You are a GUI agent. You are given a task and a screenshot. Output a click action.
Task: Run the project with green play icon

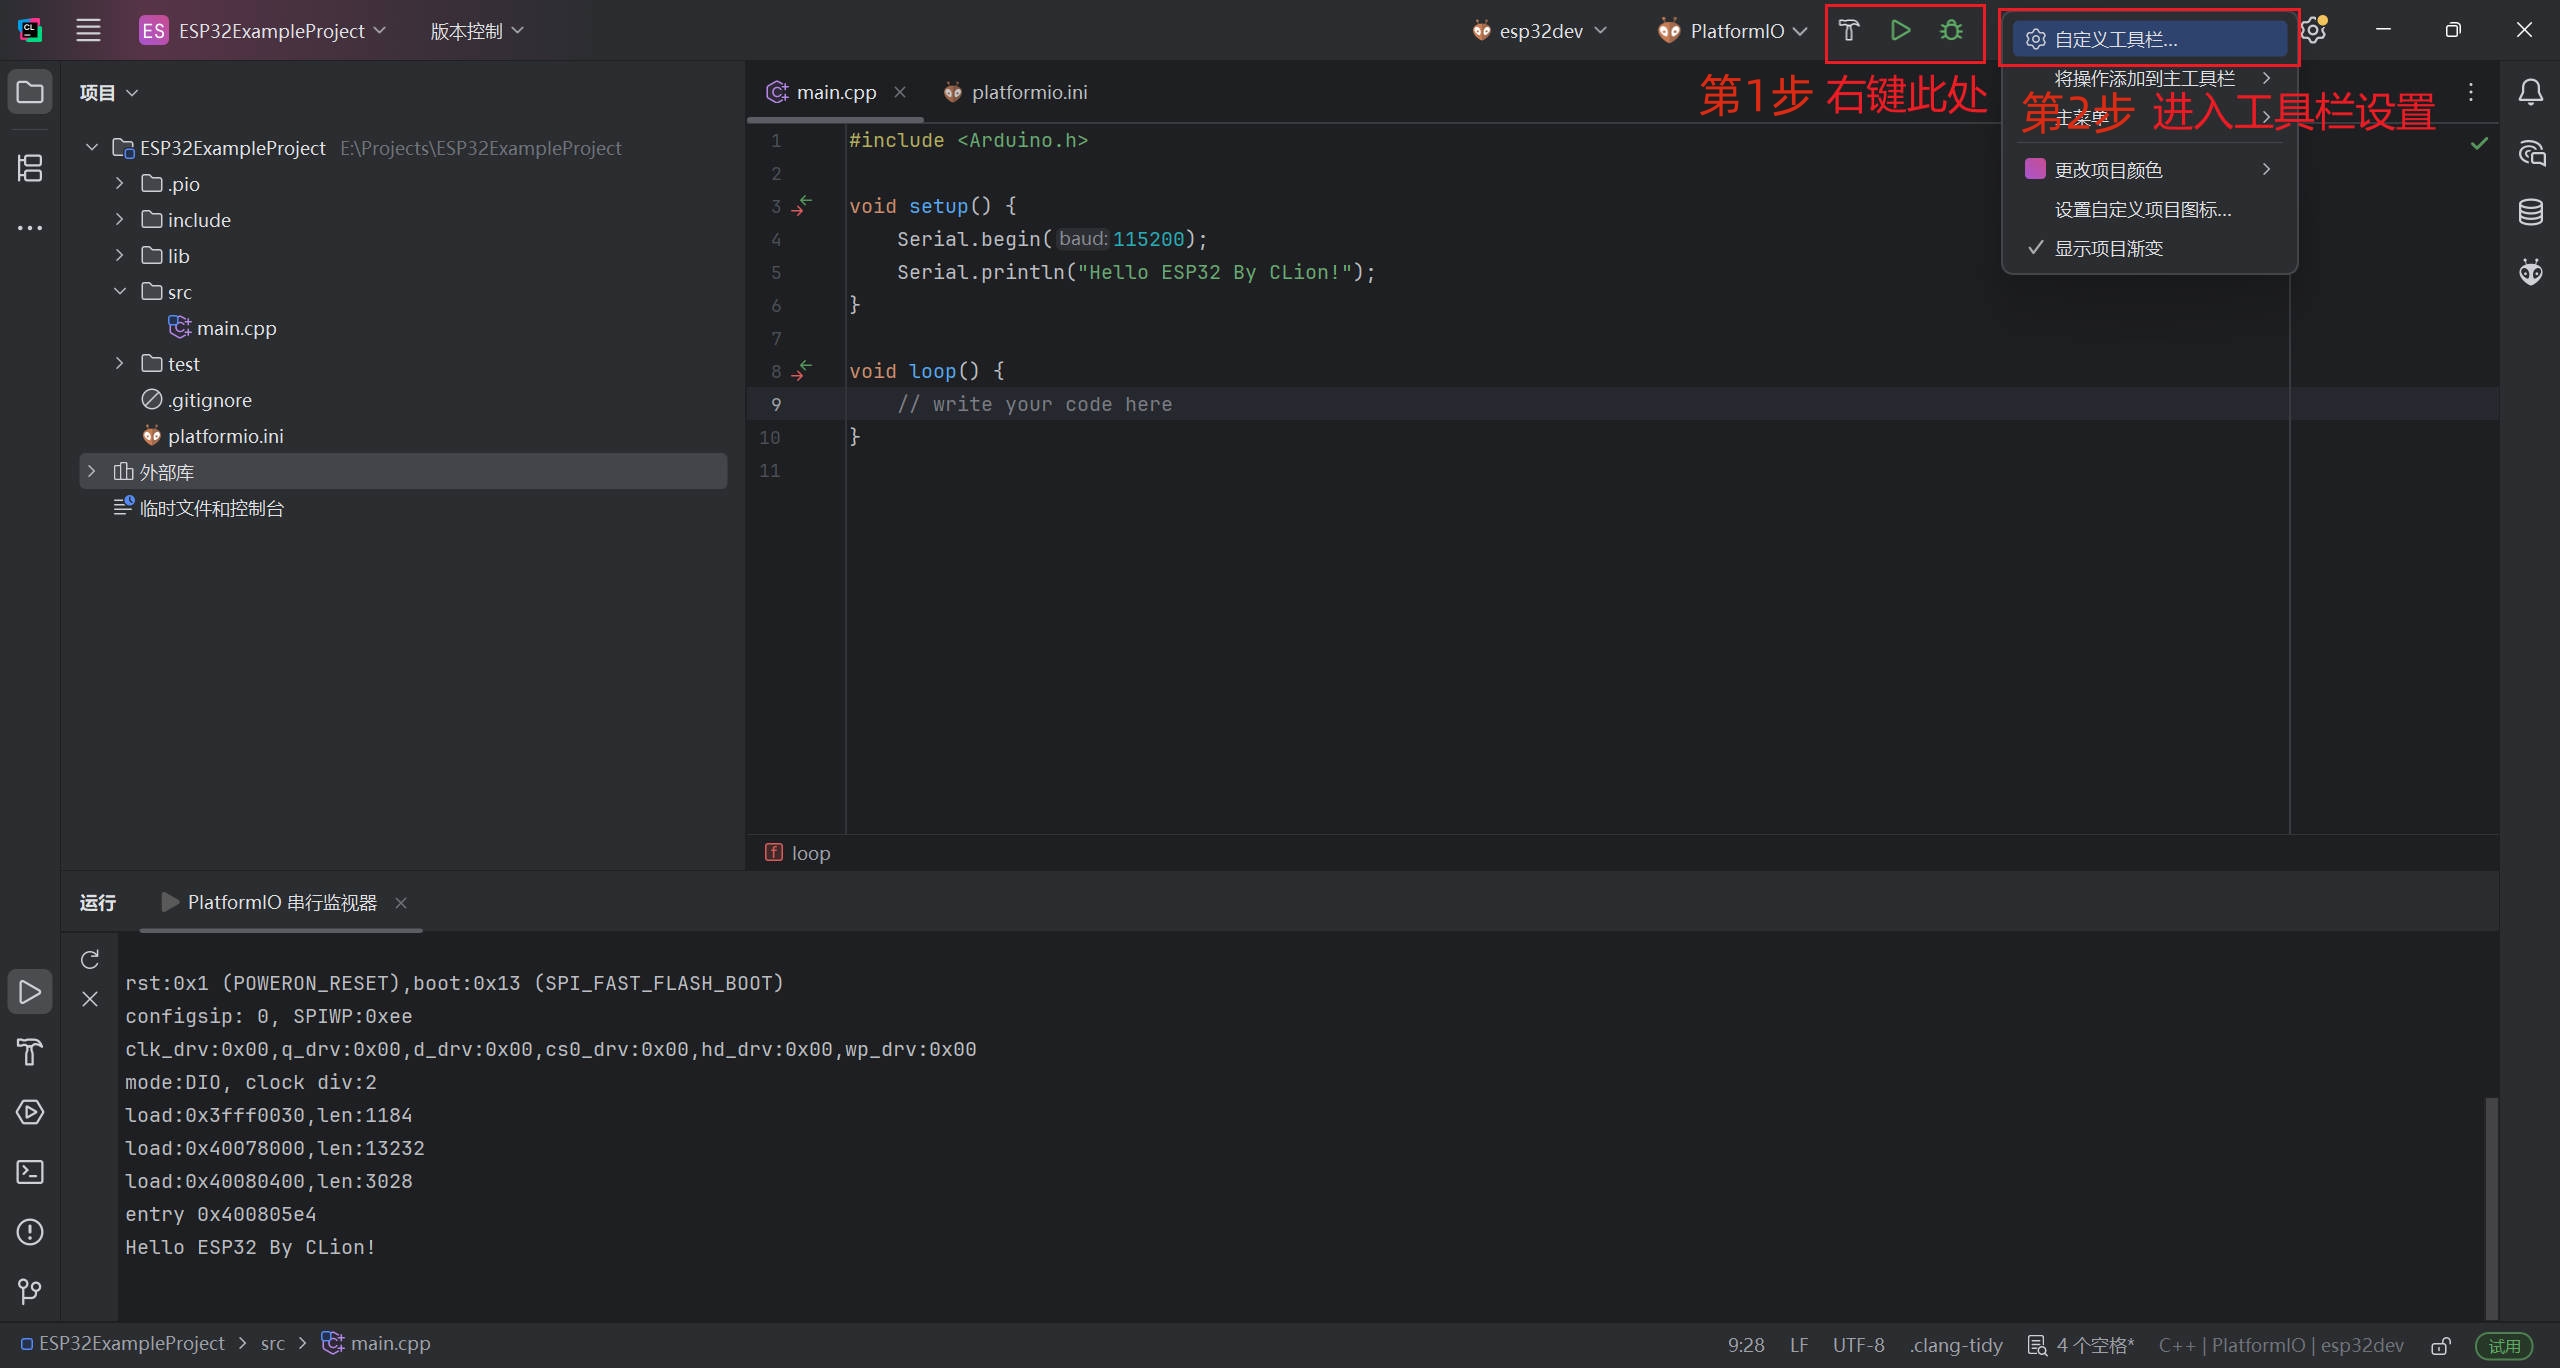pyautogui.click(x=1900, y=31)
